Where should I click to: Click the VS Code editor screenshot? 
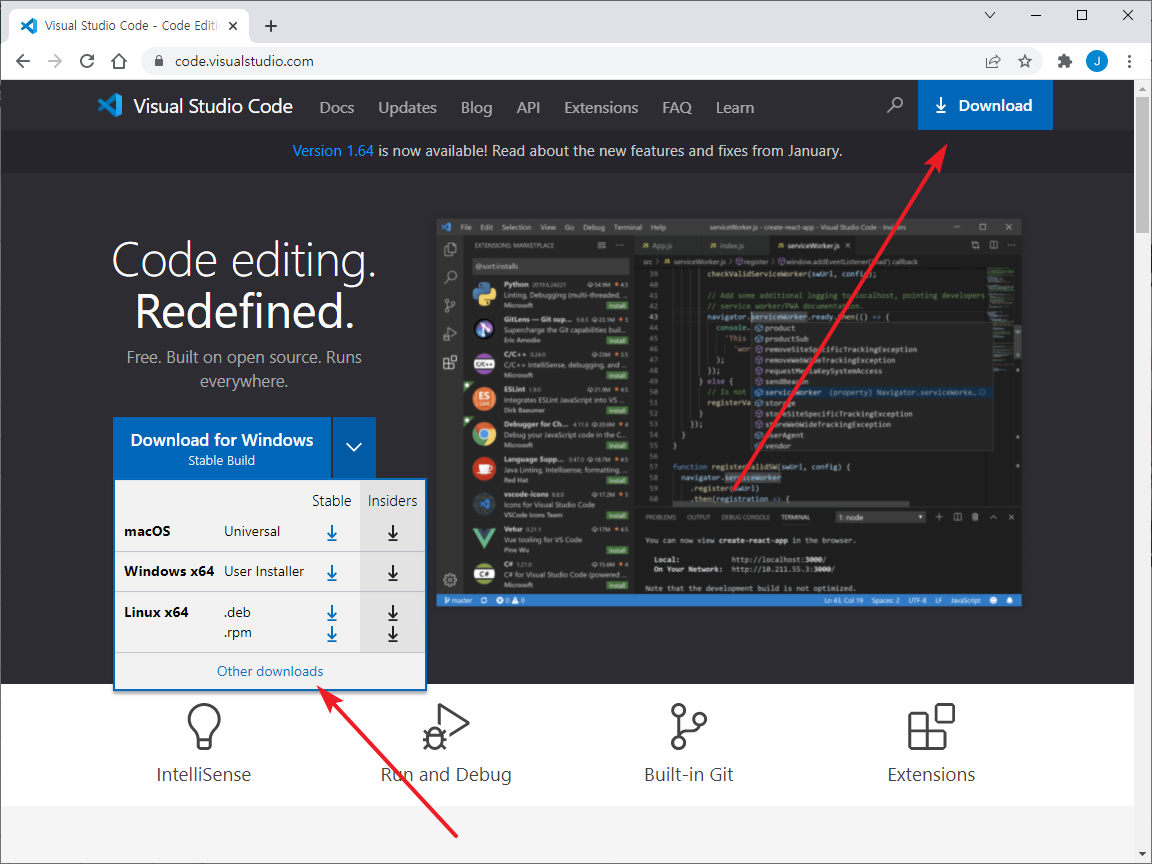coord(729,412)
